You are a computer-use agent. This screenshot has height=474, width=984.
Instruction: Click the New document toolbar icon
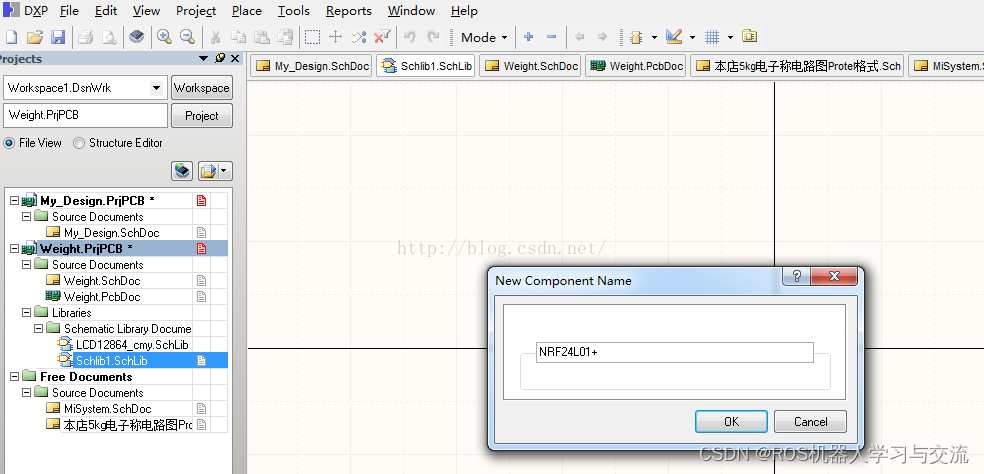[x=11, y=37]
